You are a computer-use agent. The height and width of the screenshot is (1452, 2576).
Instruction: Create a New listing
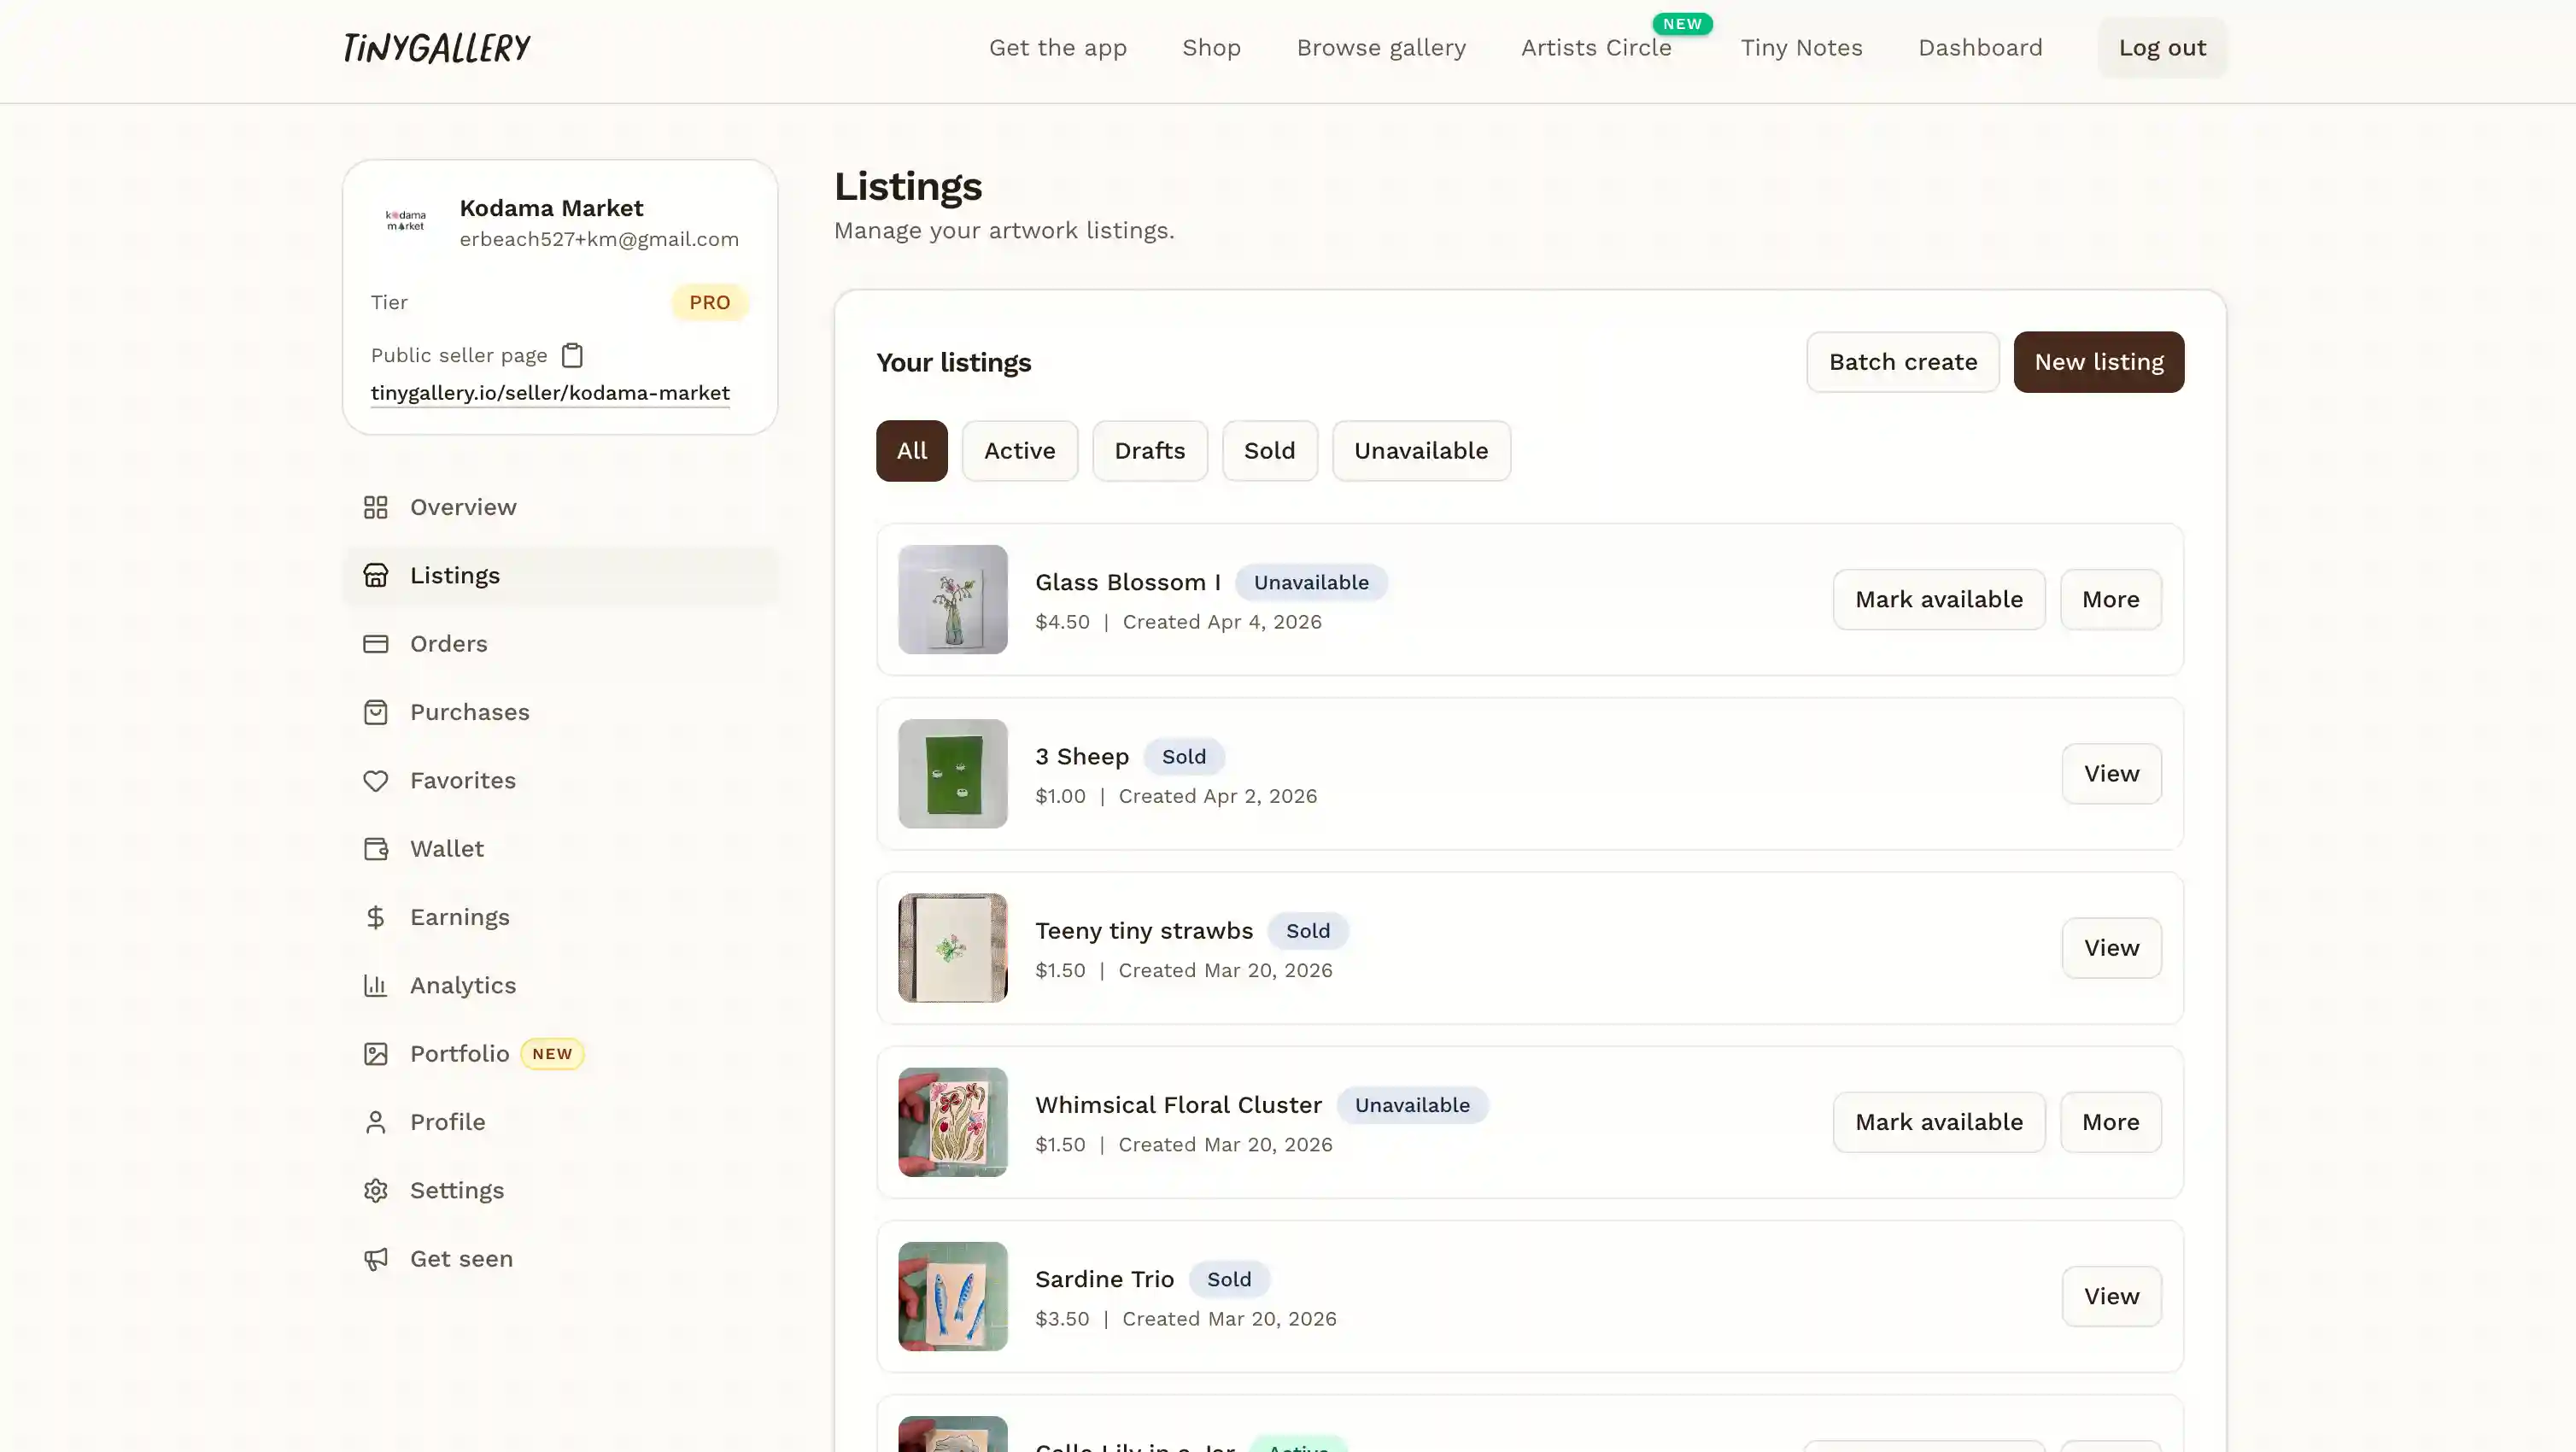pos(2098,362)
